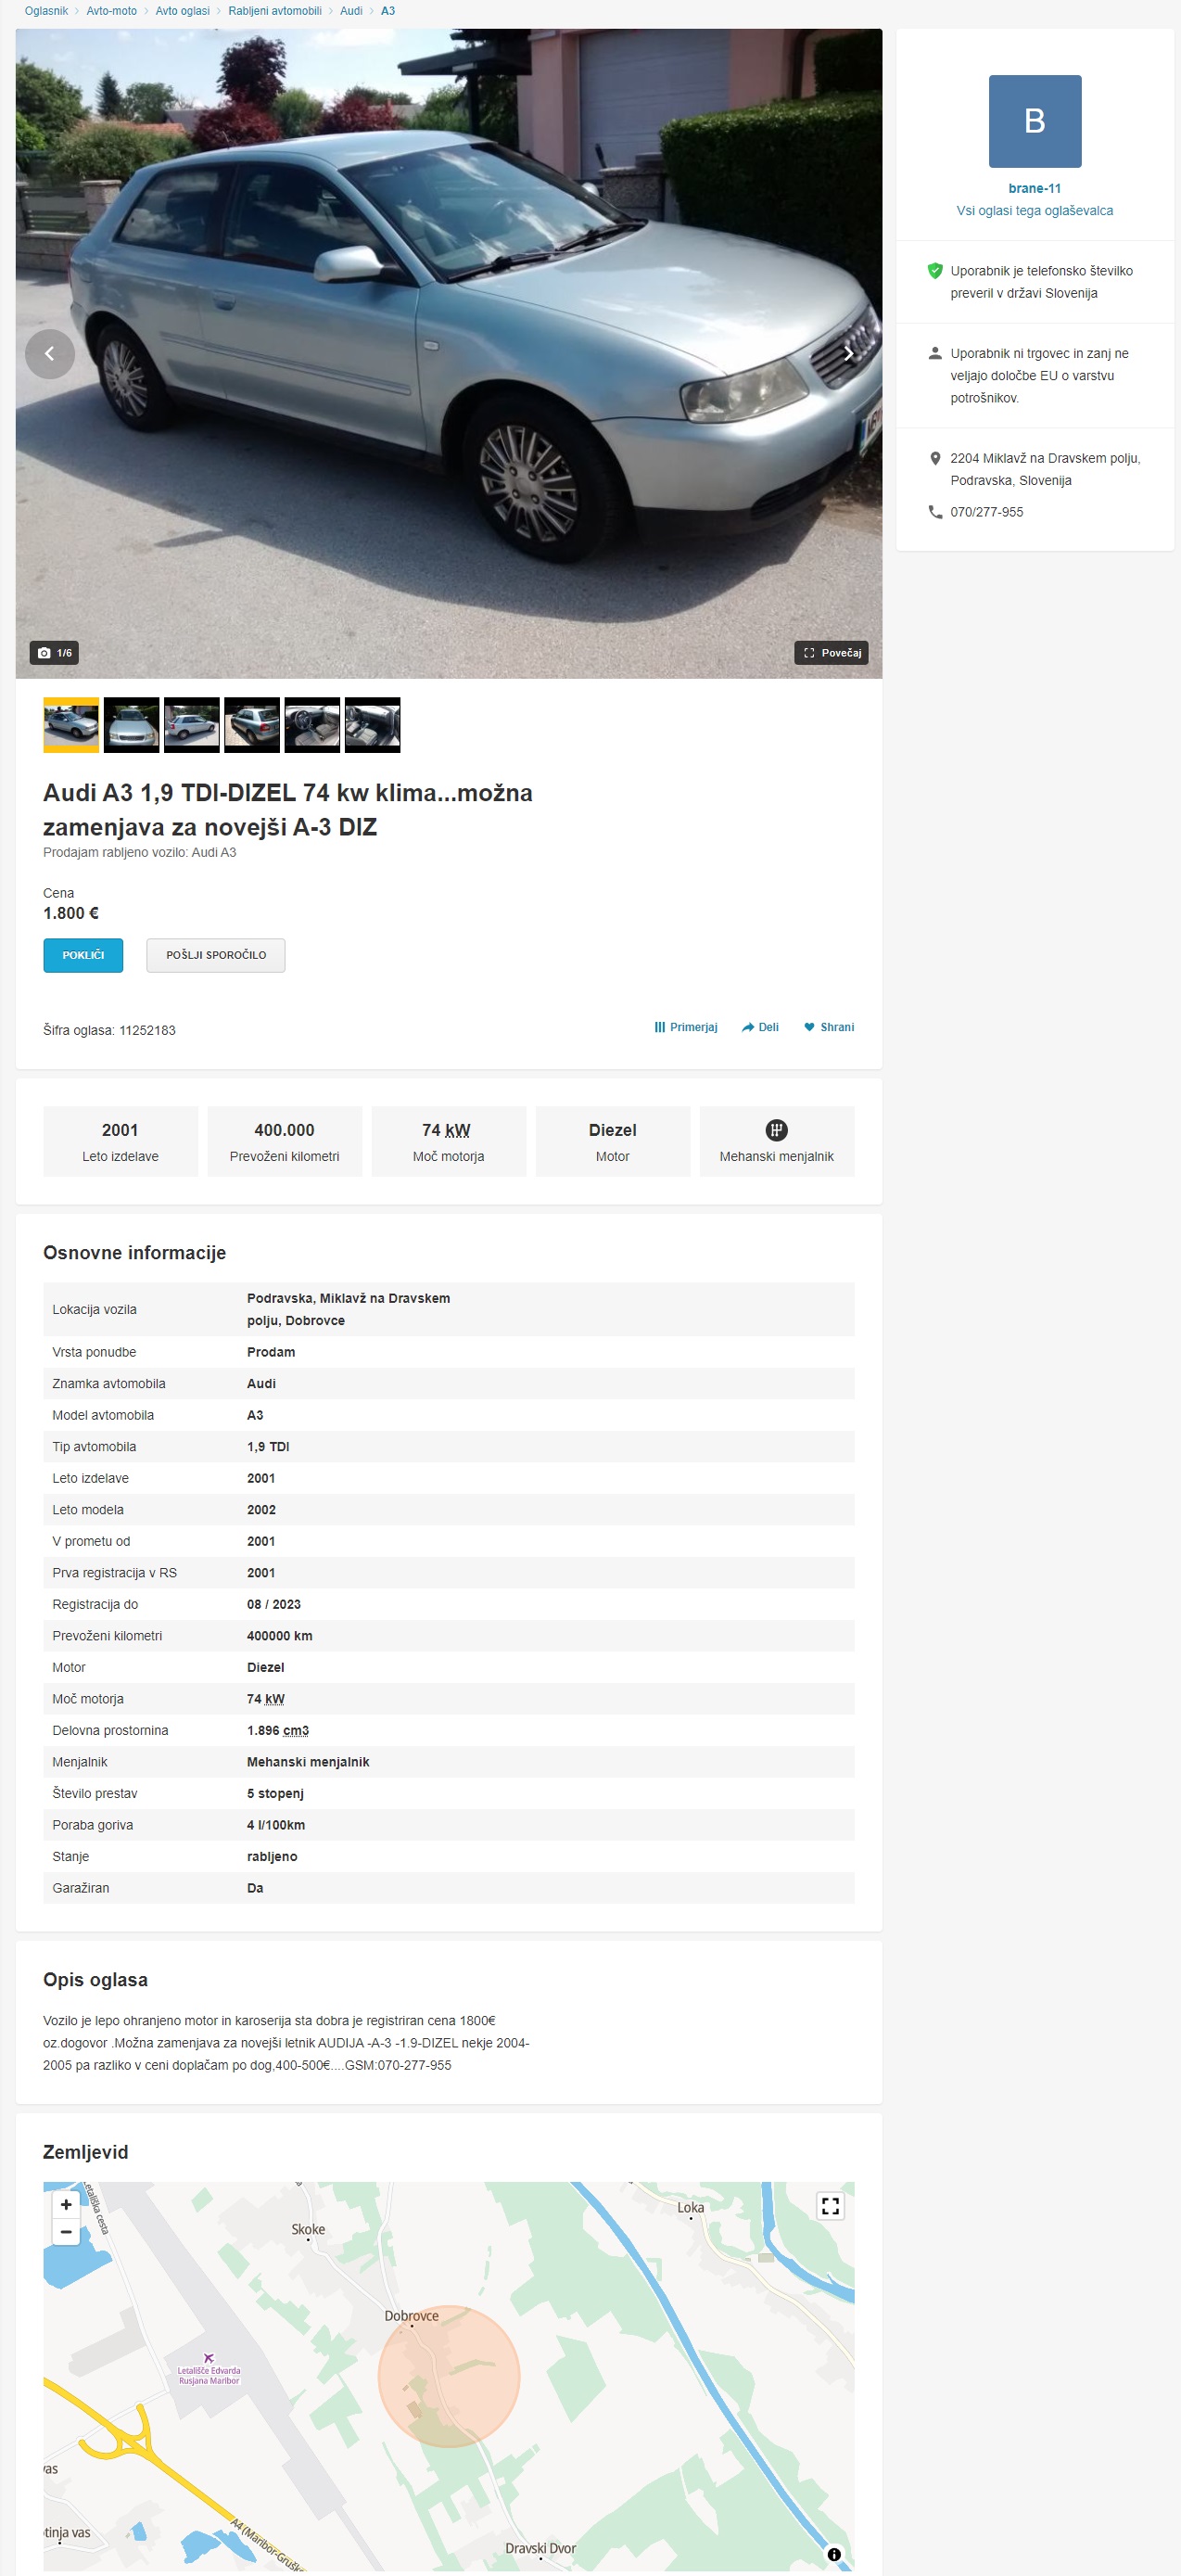This screenshot has width=1181, height=2576.
Task: Select the second car thumbnail
Action: click(x=131, y=724)
